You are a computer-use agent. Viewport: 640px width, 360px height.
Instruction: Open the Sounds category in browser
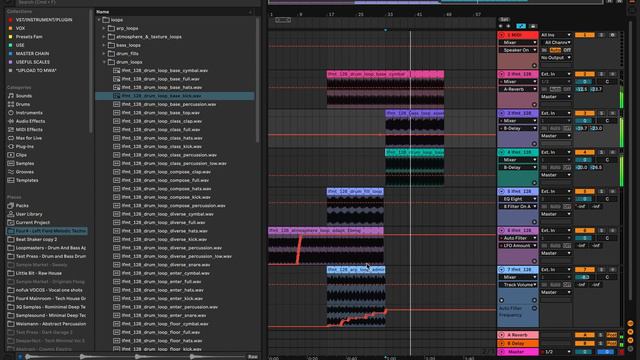pyautogui.click(x=24, y=96)
